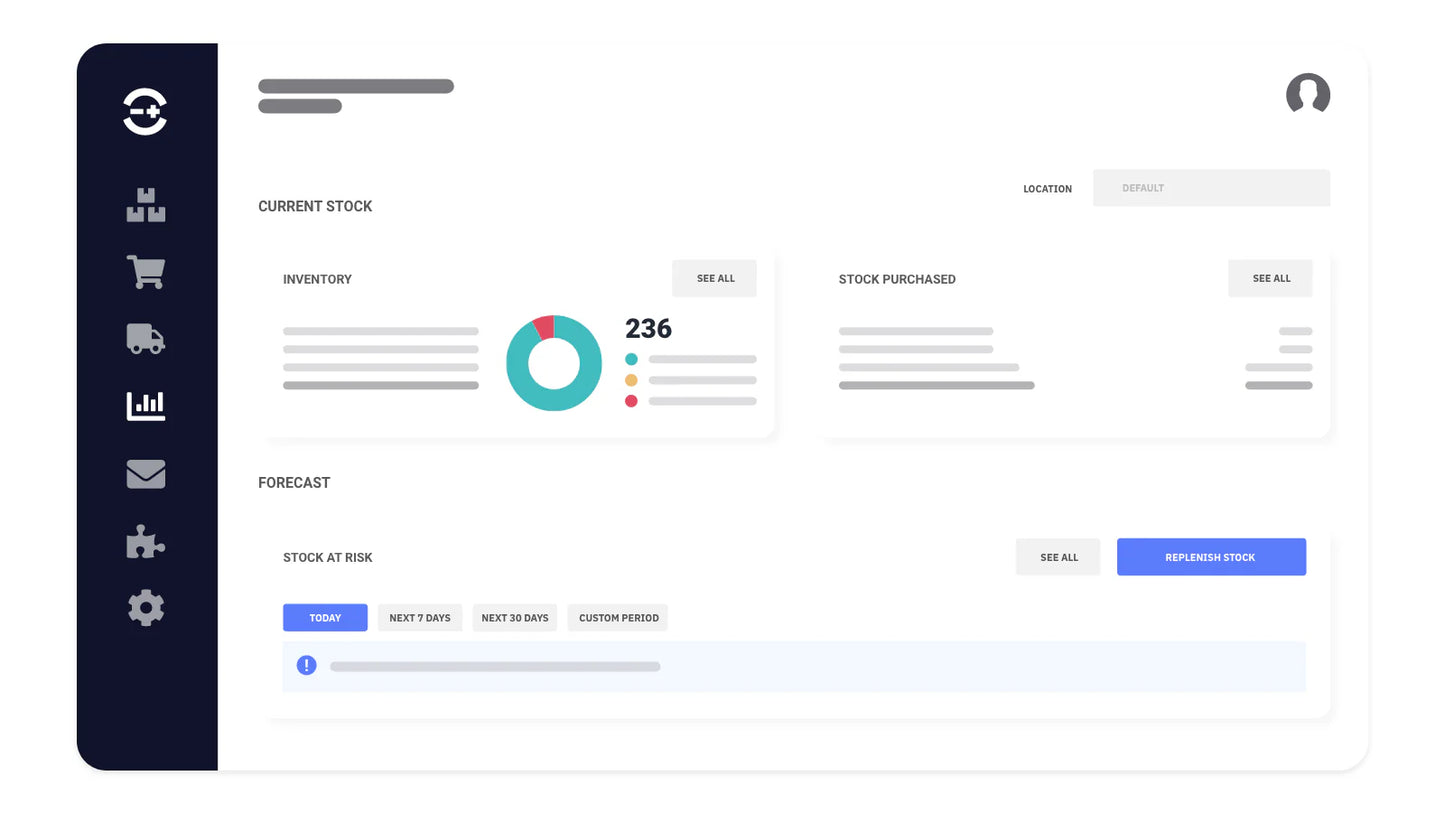This screenshot has width=1445, height=813.
Task: Open the messages envelope icon
Action: pos(145,473)
